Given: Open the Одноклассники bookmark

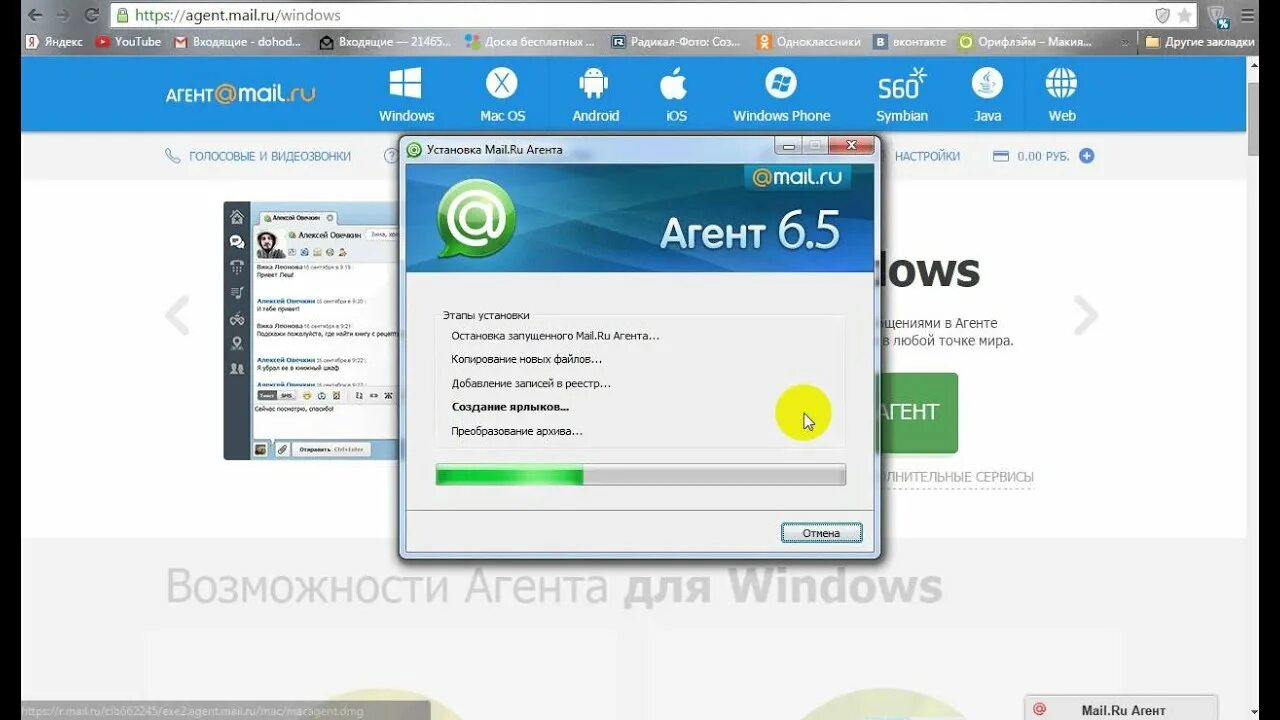Looking at the screenshot, I should [x=809, y=42].
